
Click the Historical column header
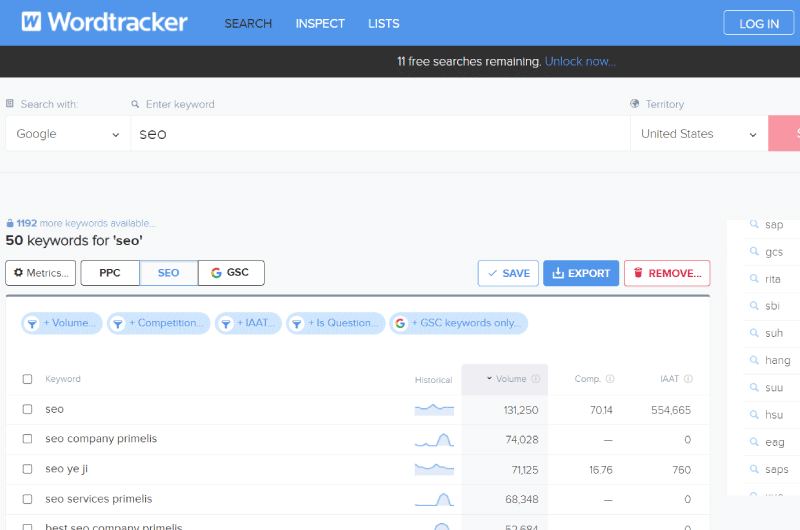pos(433,380)
